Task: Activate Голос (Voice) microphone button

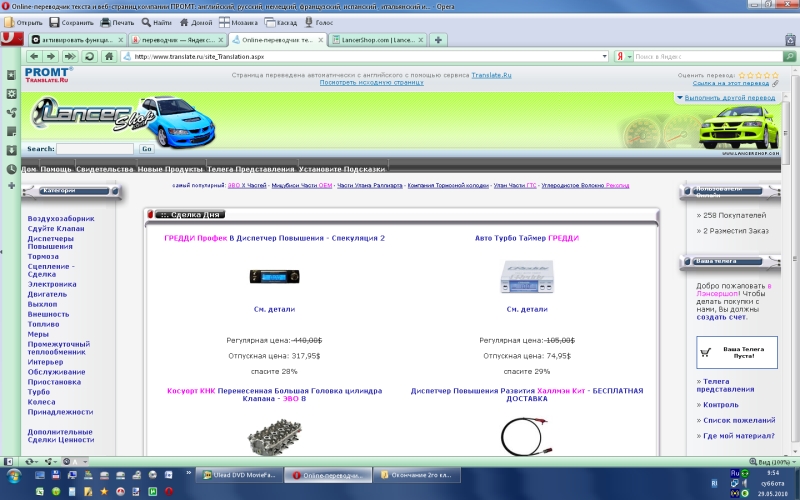Action: [x=319, y=22]
